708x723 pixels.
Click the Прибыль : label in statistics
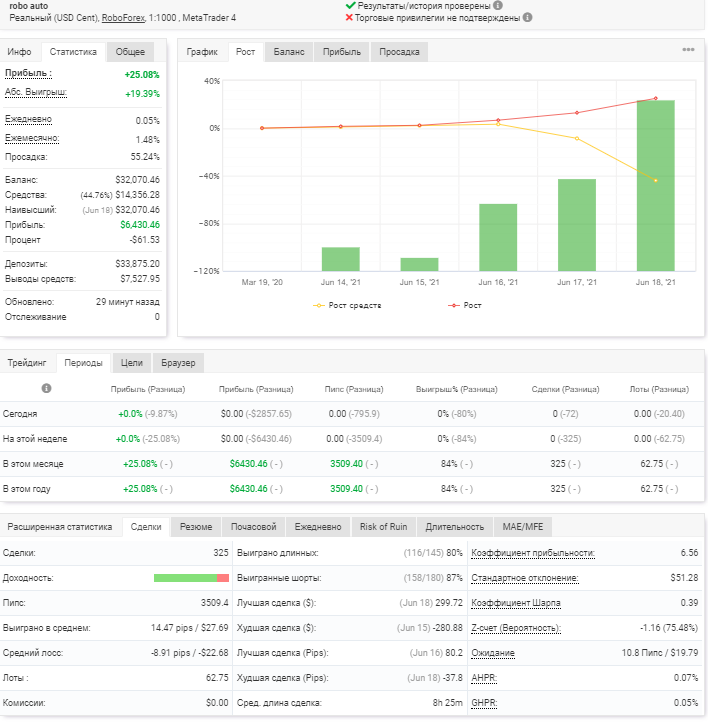coord(29,73)
